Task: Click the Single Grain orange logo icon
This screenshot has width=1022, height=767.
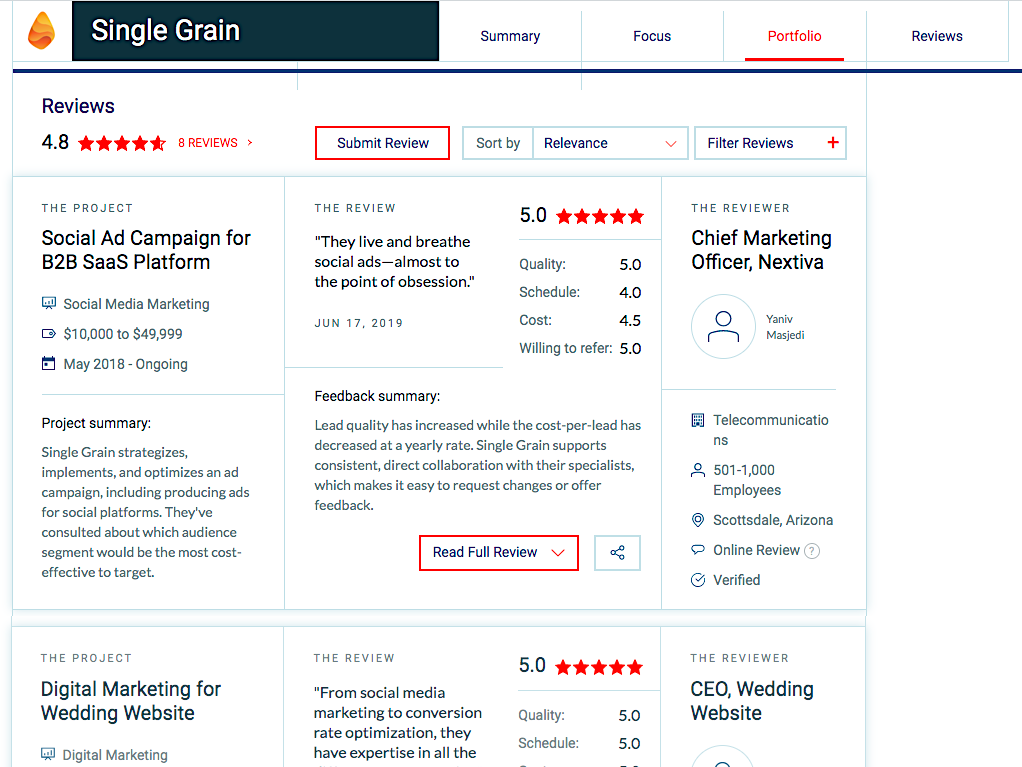Action: click(x=42, y=31)
